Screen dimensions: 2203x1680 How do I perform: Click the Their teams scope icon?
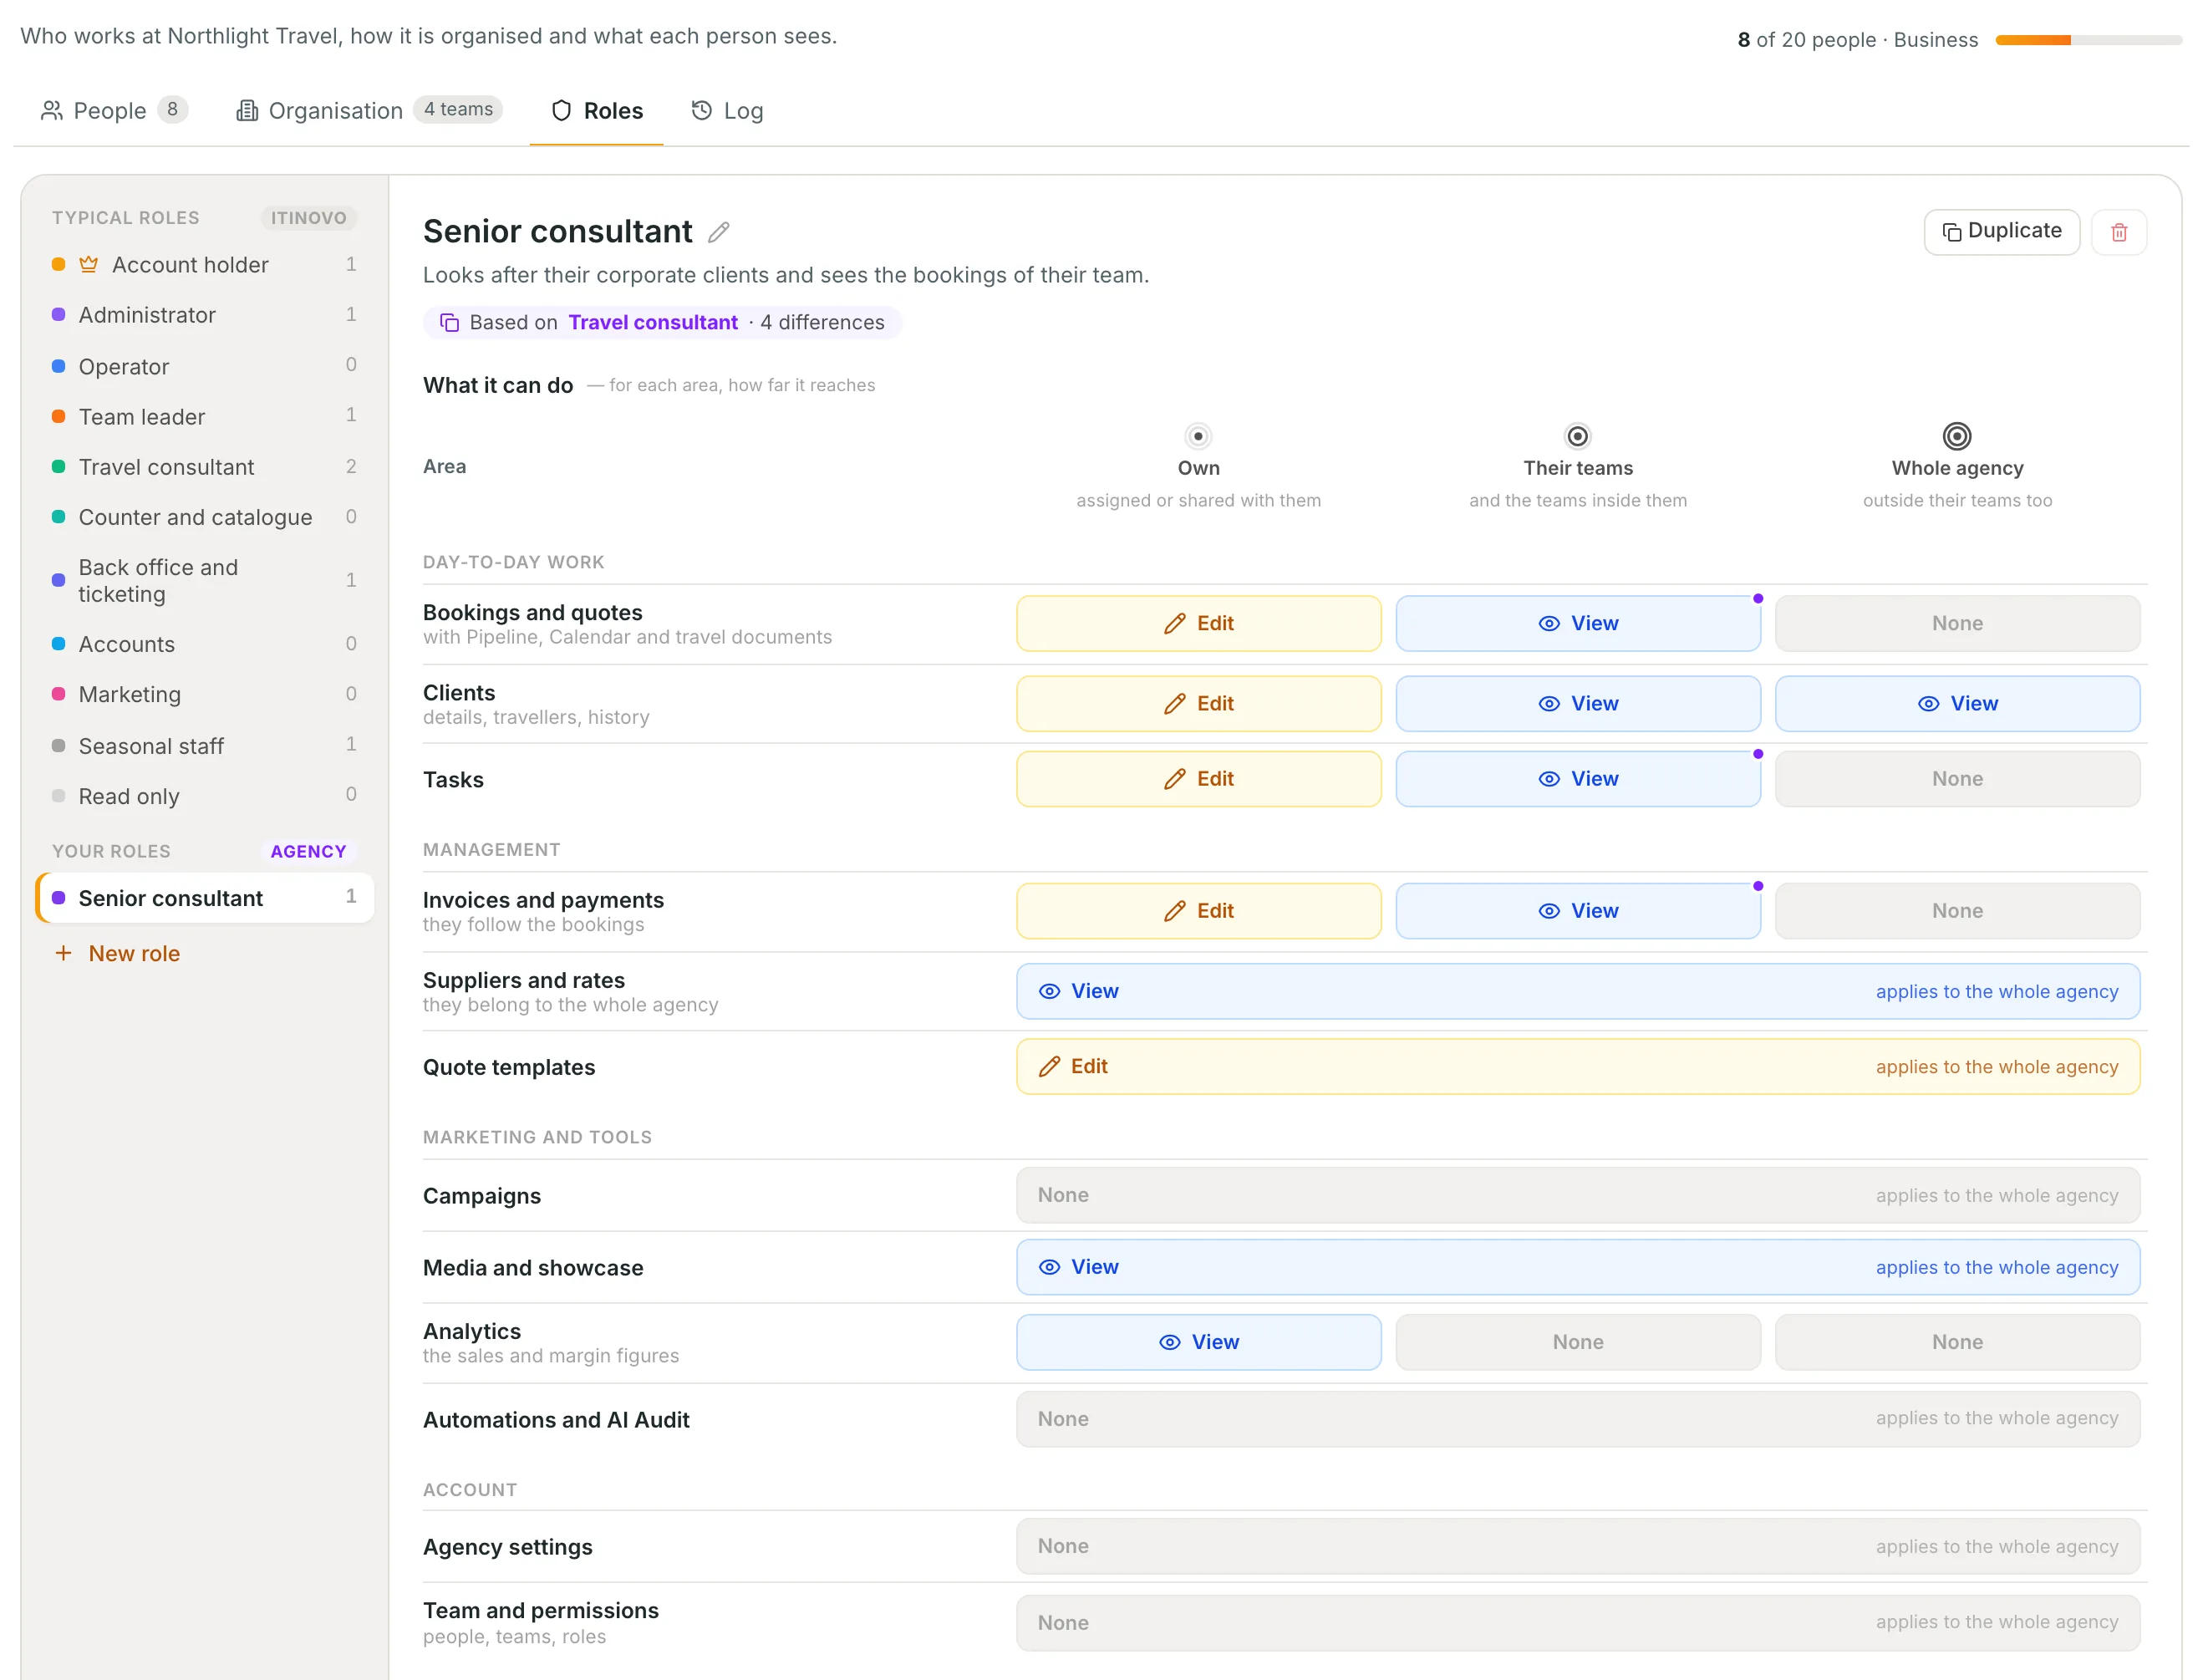[1576, 436]
